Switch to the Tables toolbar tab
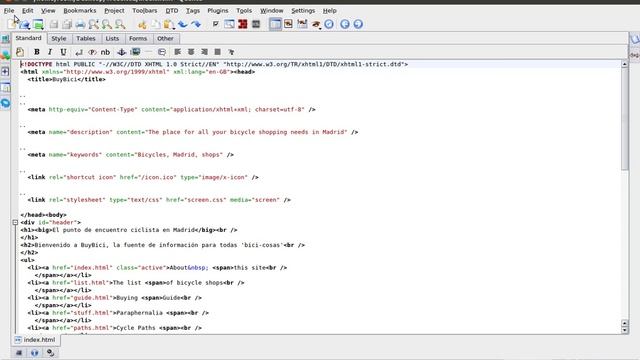Viewport: 640px width, 360px height. (86, 38)
